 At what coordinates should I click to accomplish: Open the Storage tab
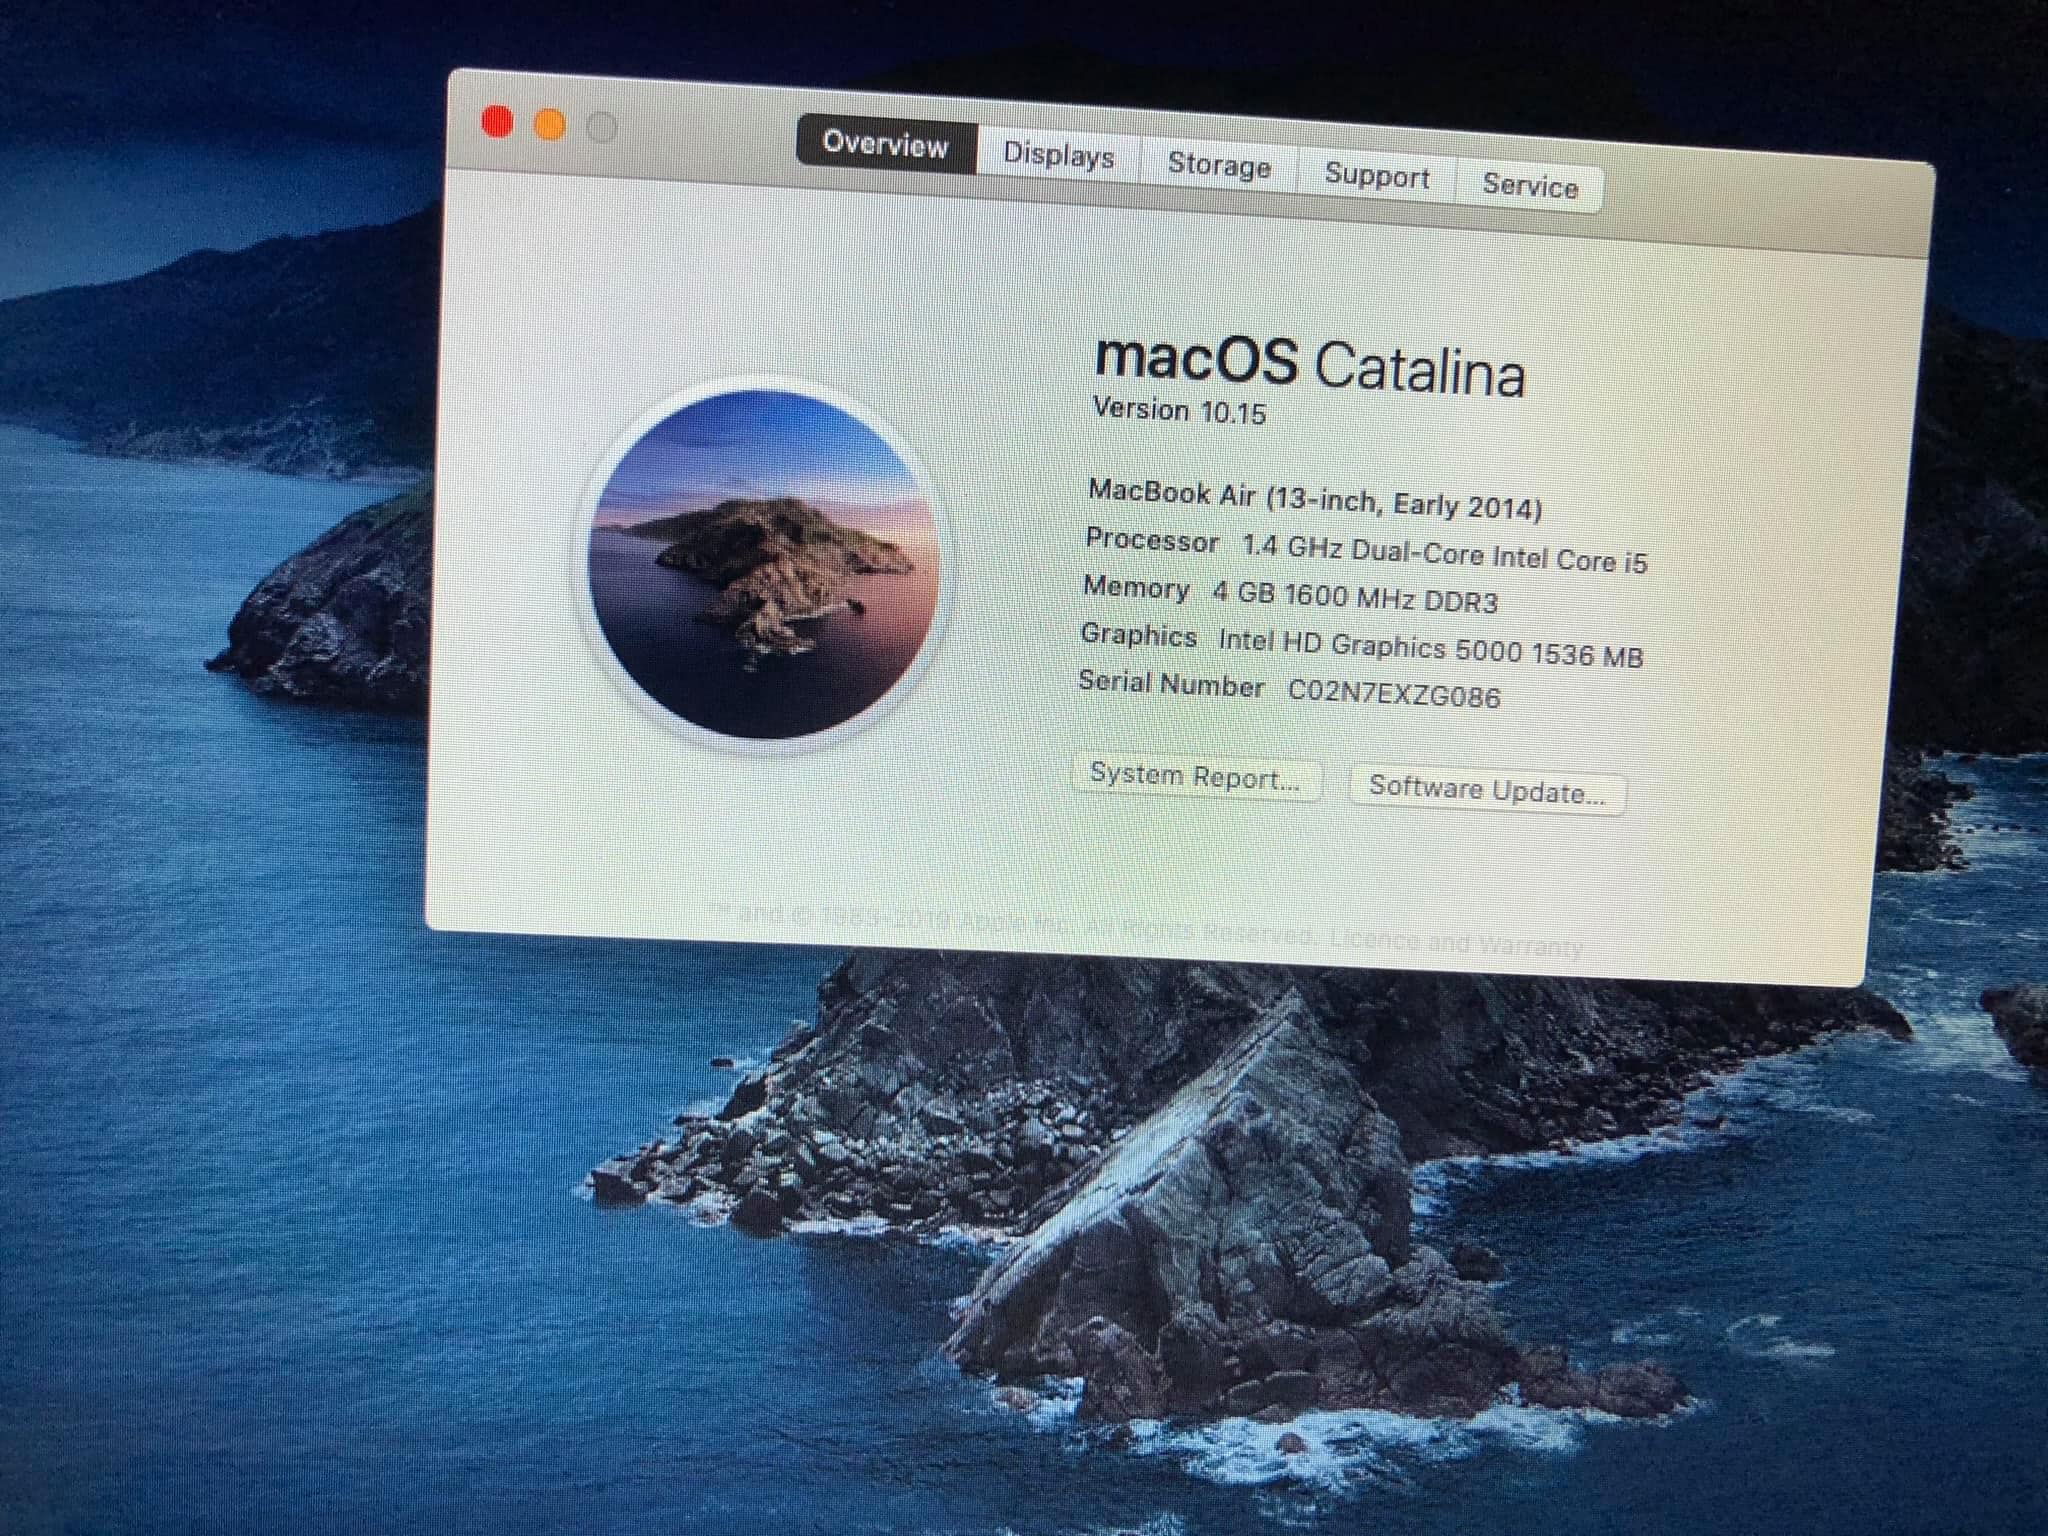[1219, 165]
